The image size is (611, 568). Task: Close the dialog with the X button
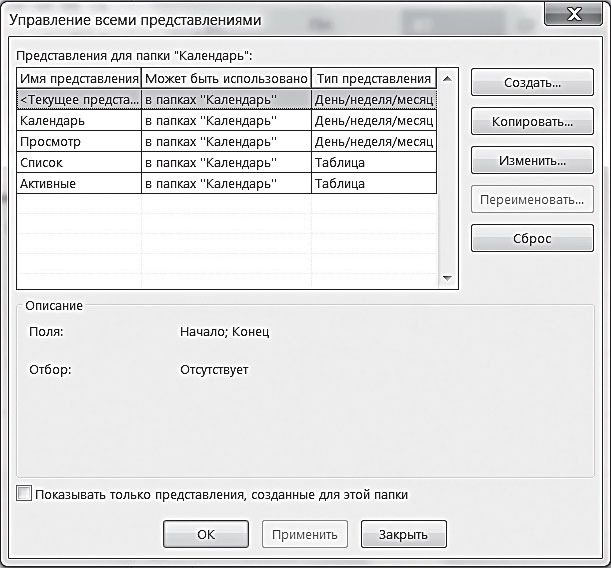574,14
